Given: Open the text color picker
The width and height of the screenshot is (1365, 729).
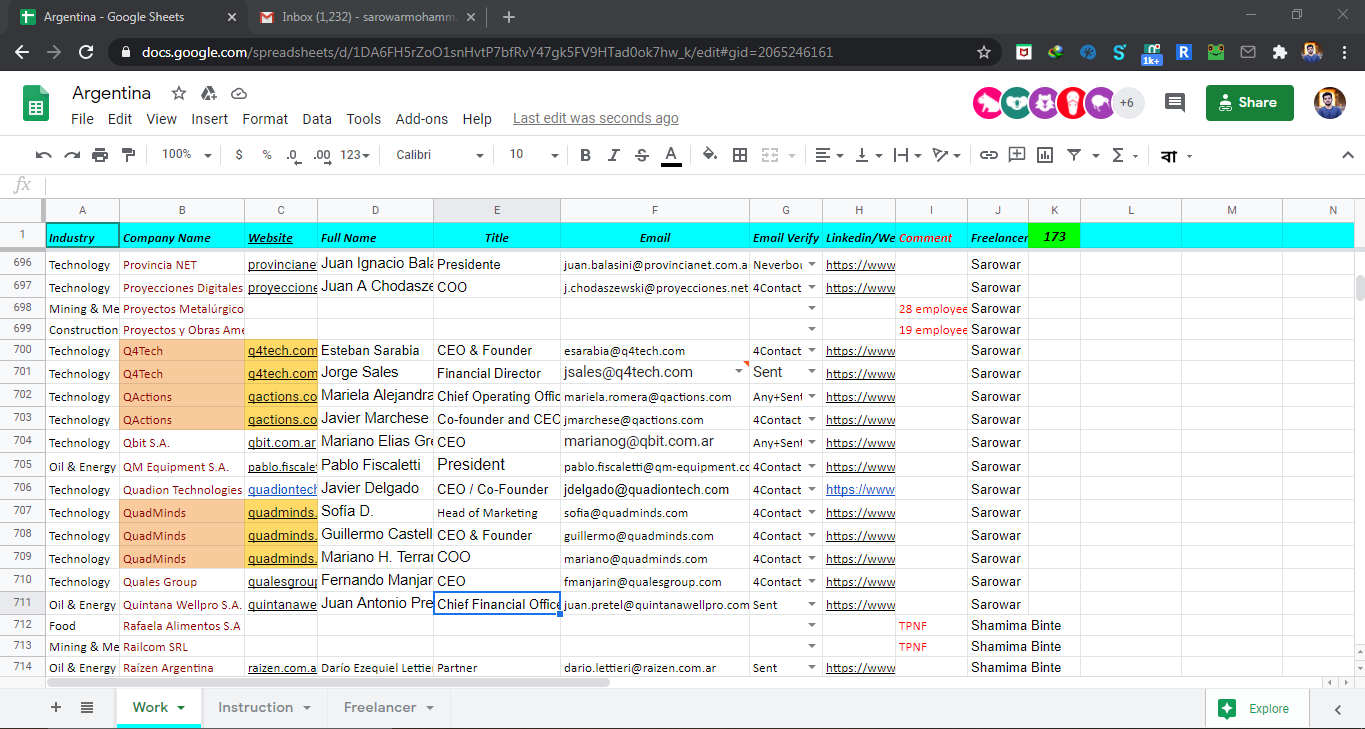Looking at the screenshot, I should click(x=671, y=155).
